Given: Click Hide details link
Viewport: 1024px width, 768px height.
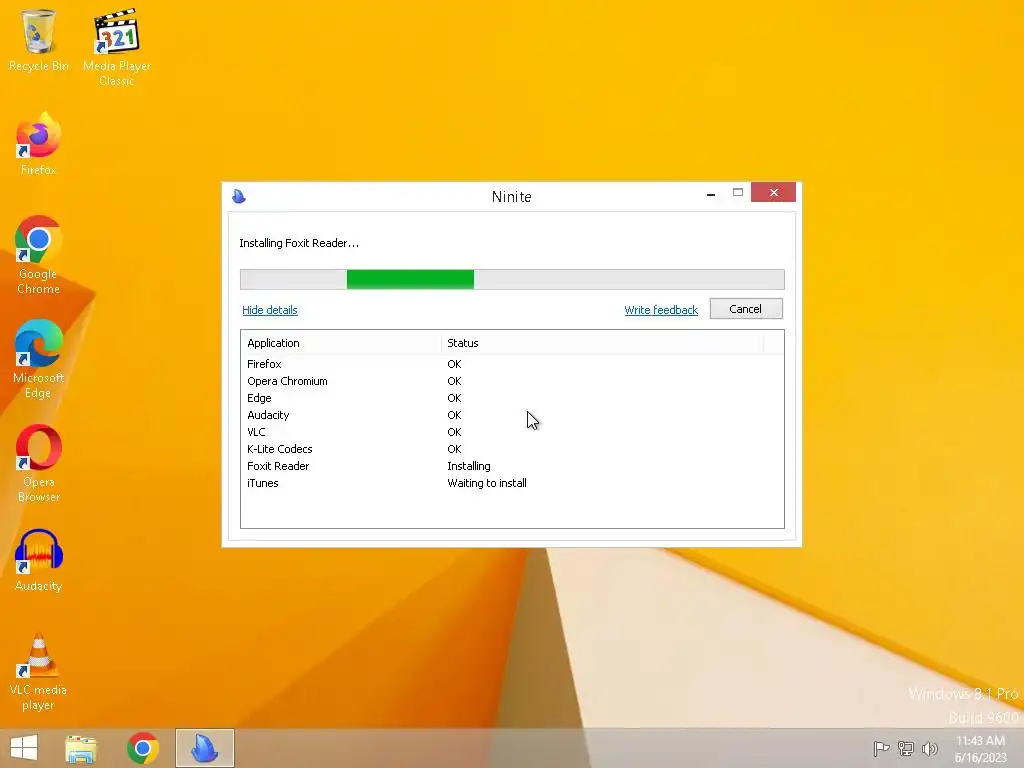Looking at the screenshot, I should click(270, 310).
